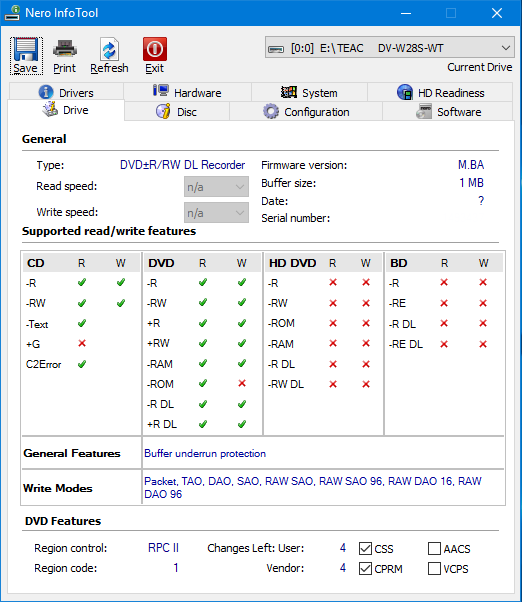The width and height of the screenshot is (522, 602).
Task: Switch to the System tab
Action: [309, 93]
